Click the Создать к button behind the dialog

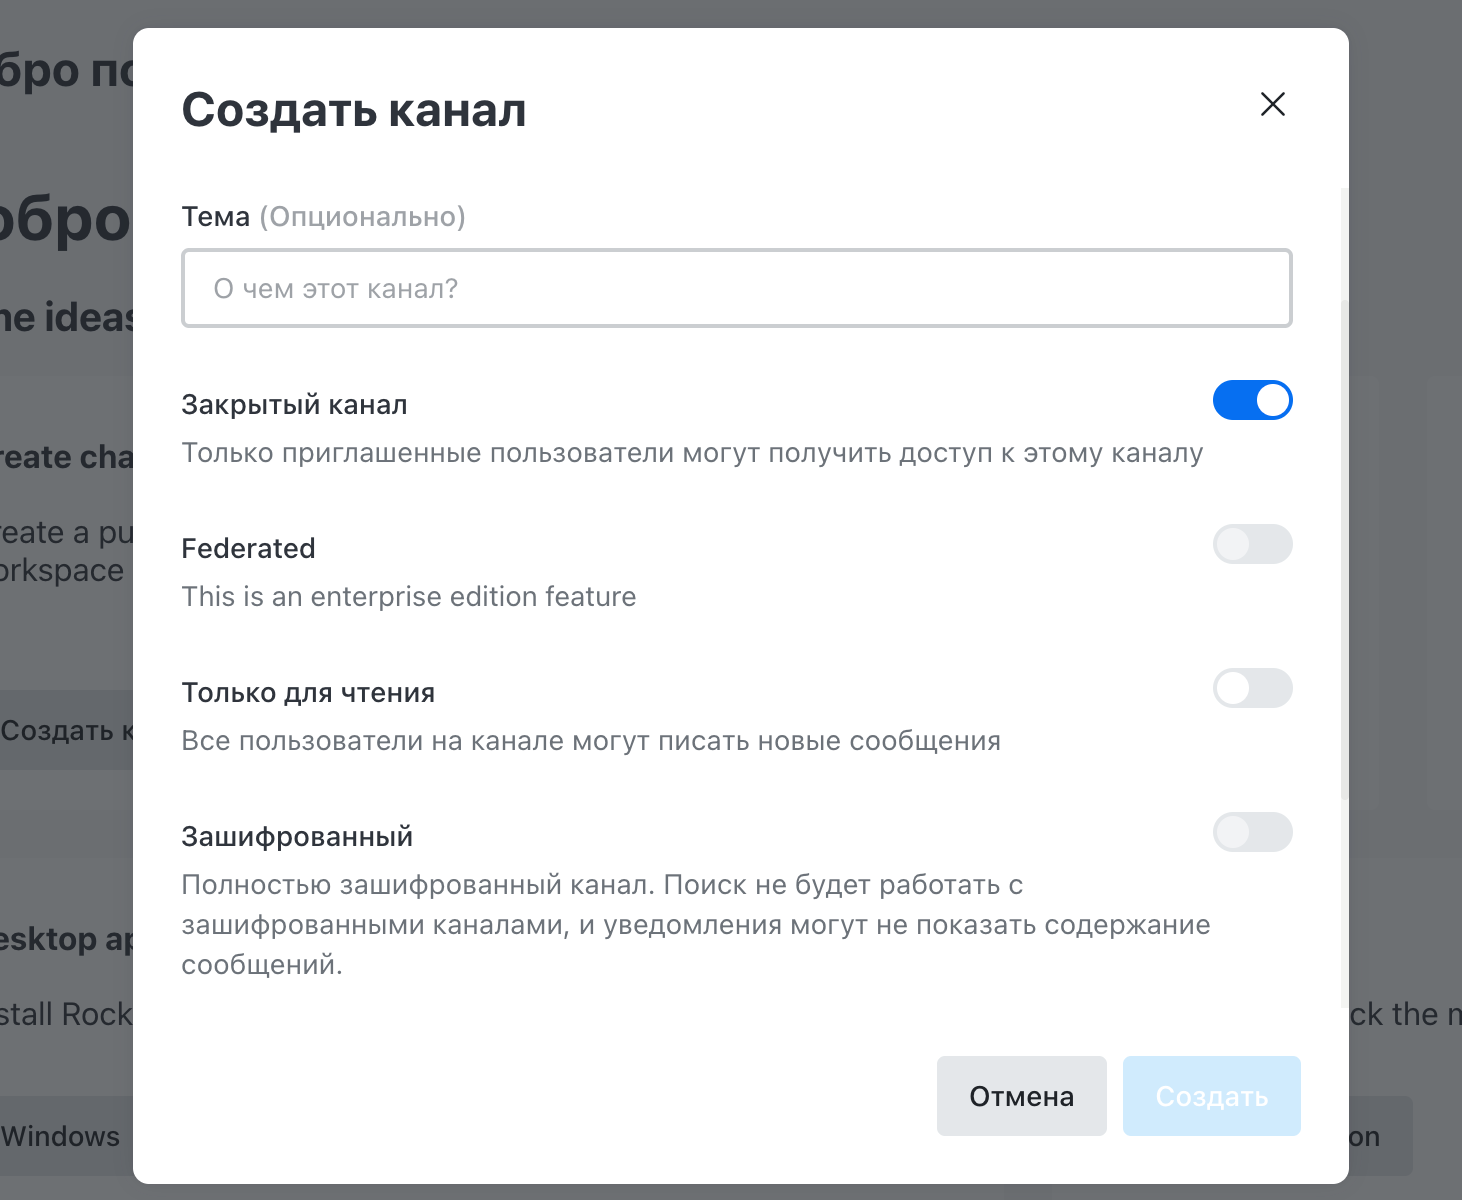point(64,730)
